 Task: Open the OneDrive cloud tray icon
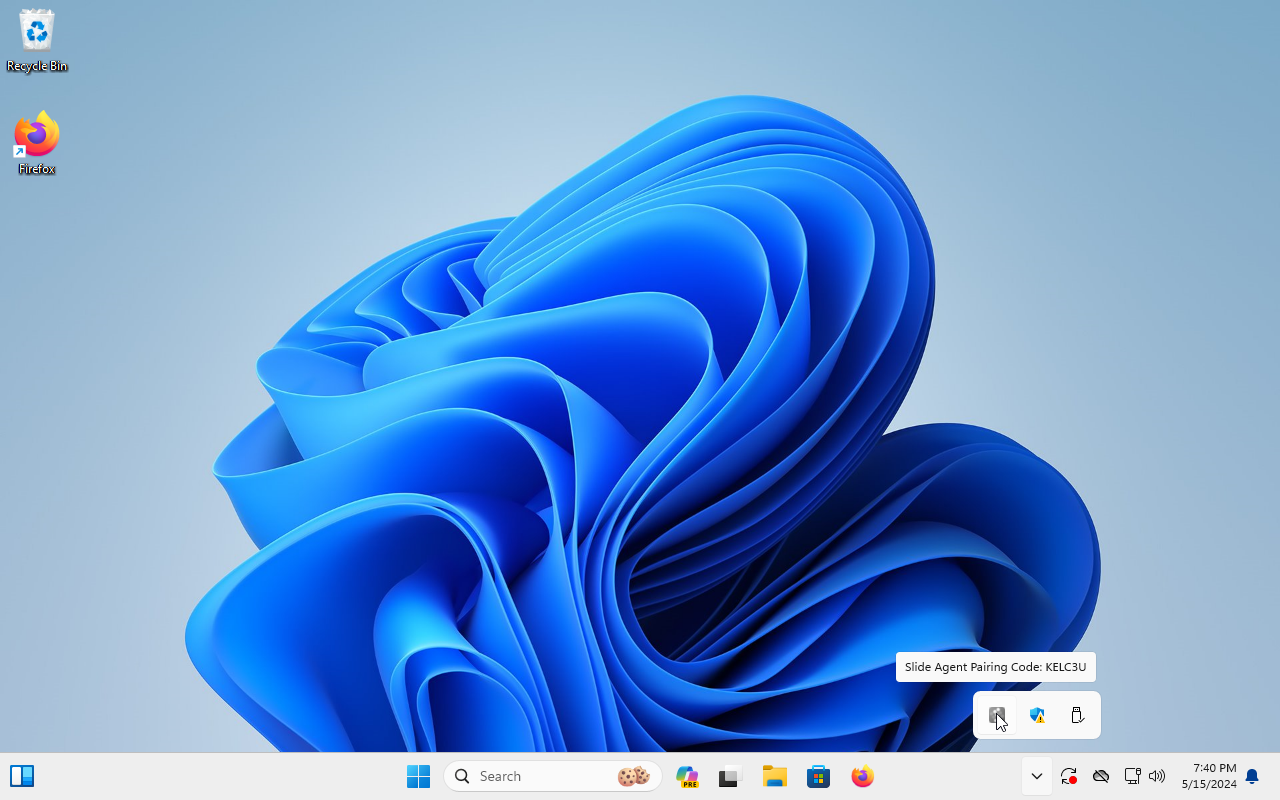tap(1101, 776)
